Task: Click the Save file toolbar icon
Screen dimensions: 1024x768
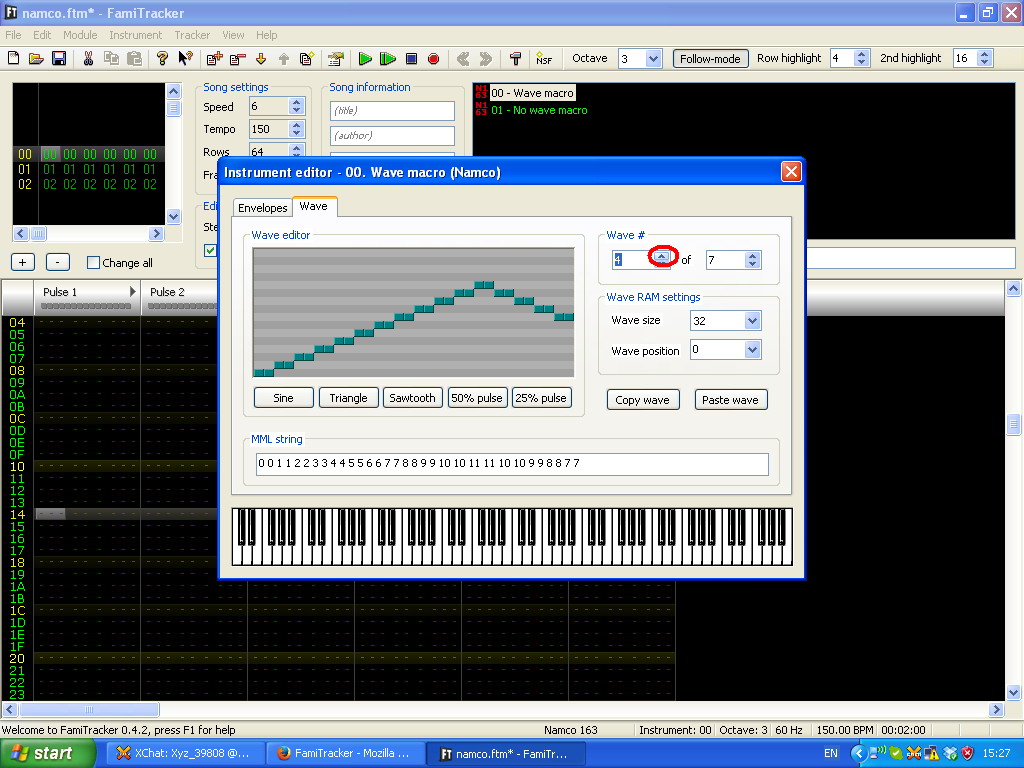Action: pos(59,59)
